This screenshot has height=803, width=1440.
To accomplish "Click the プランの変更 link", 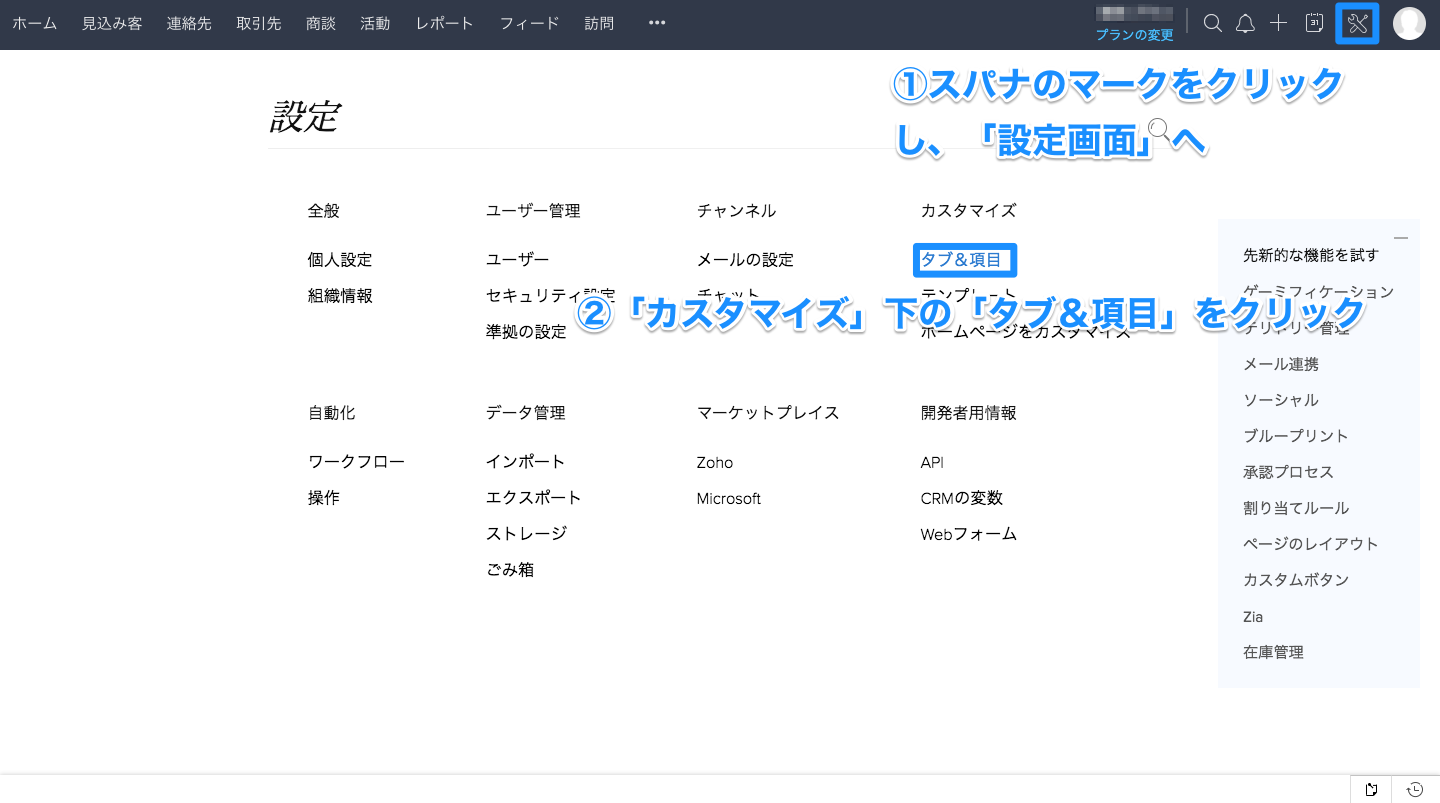I will [1134, 35].
